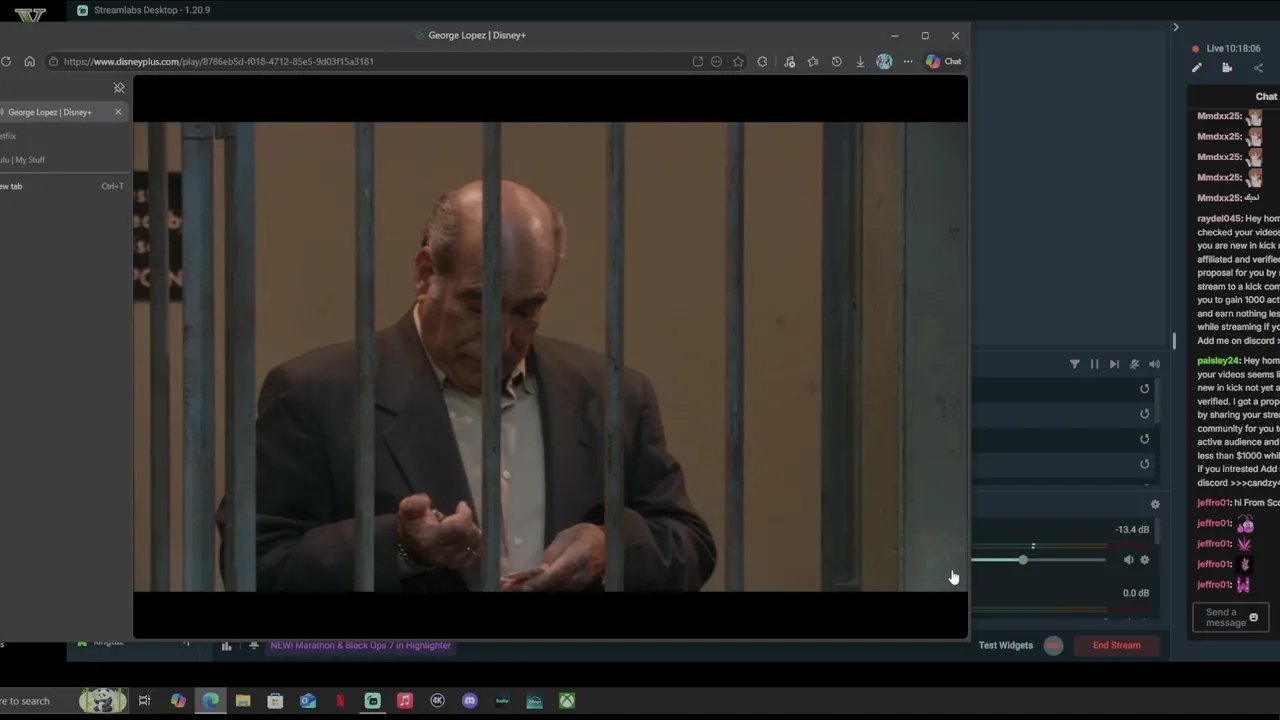Reload page with browser refresh icon
The height and width of the screenshot is (720, 1280).
[6, 61]
